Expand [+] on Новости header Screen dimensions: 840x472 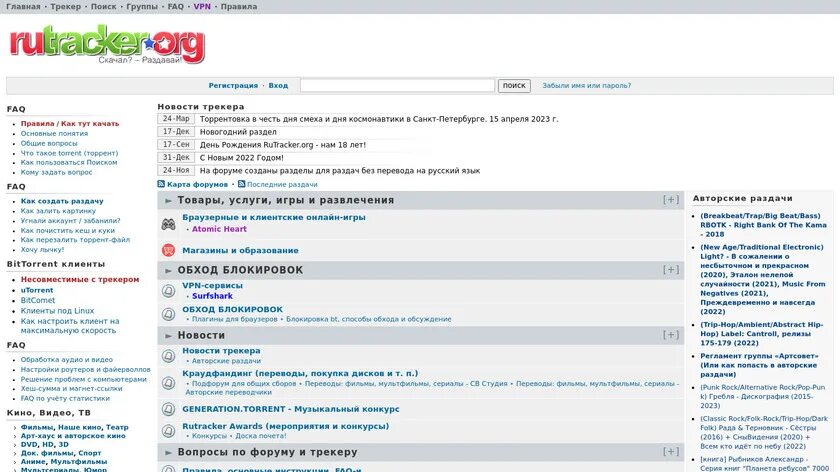(671, 335)
